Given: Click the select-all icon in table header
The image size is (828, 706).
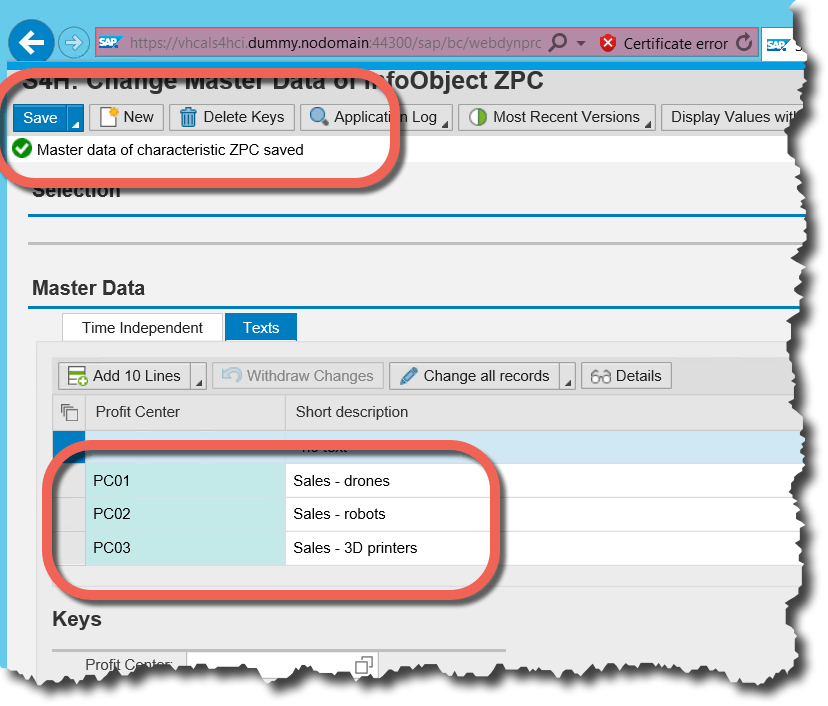Looking at the screenshot, I should [69, 412].
